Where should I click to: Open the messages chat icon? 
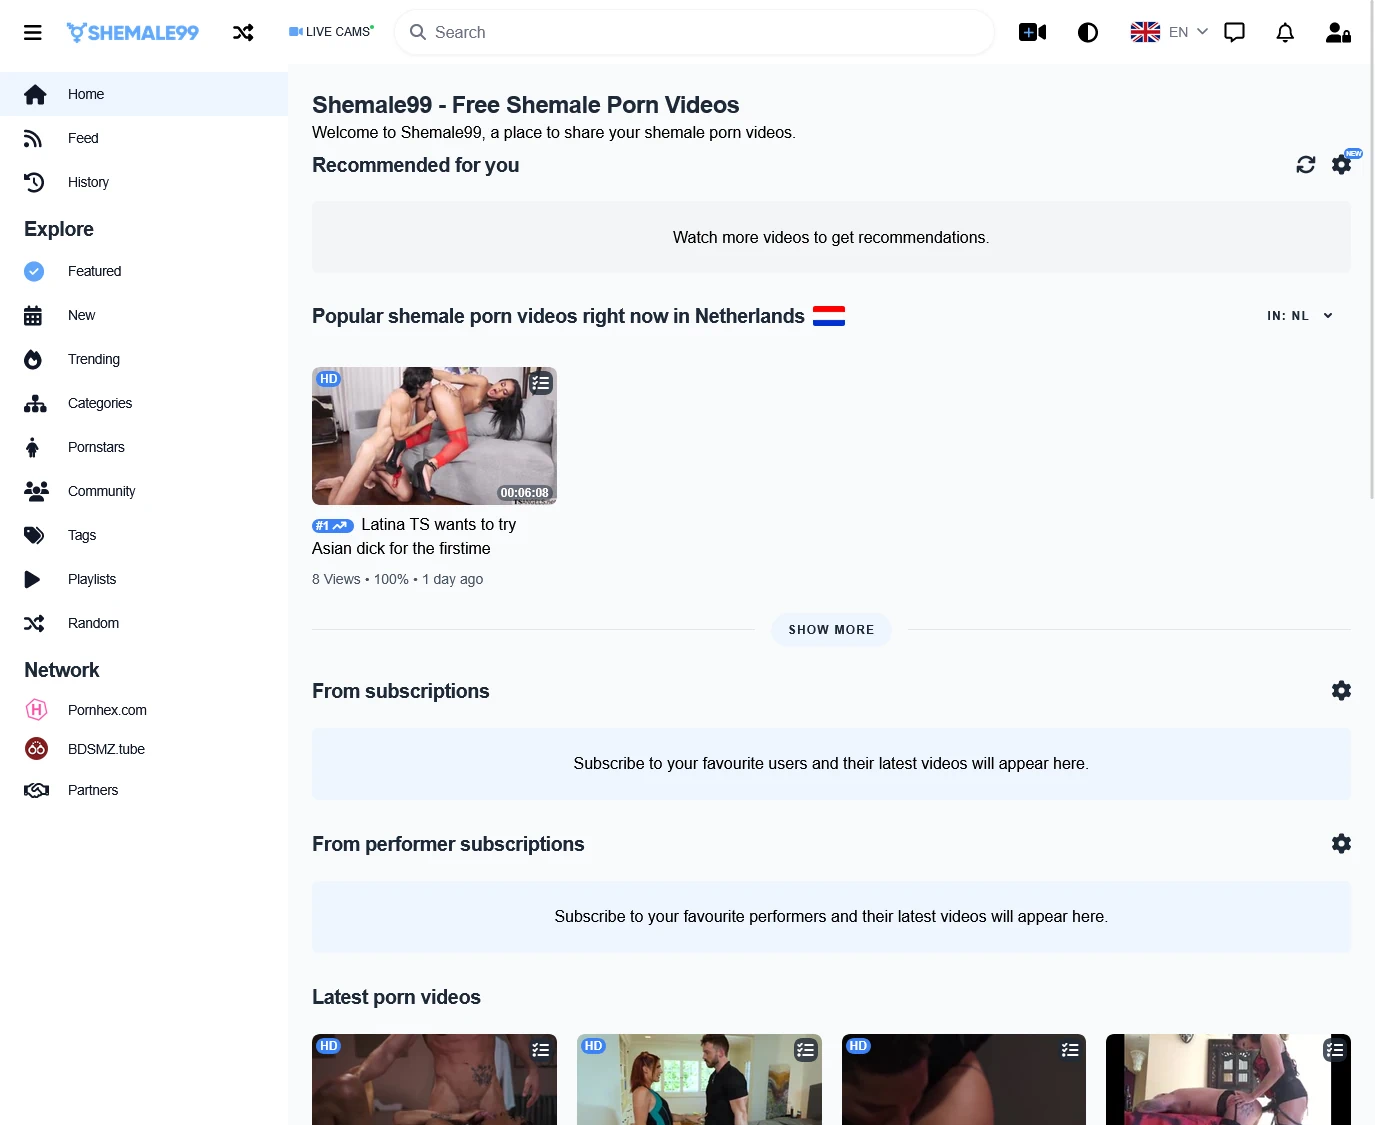1235,33
